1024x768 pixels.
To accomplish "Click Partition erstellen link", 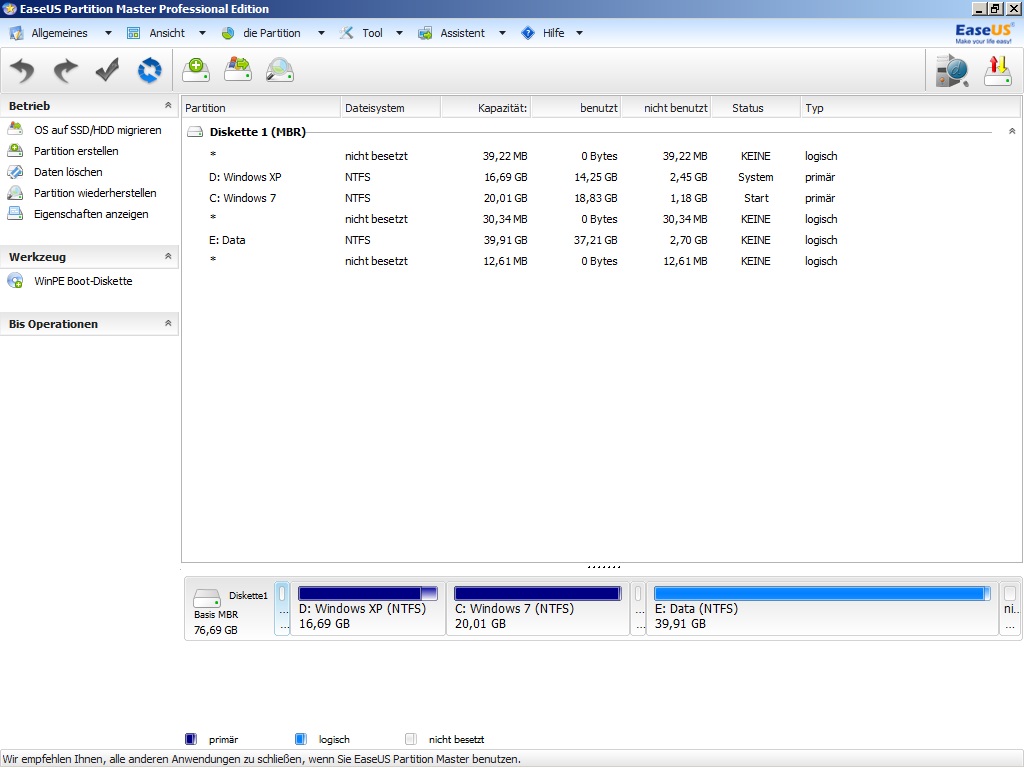I will [76, 151].
